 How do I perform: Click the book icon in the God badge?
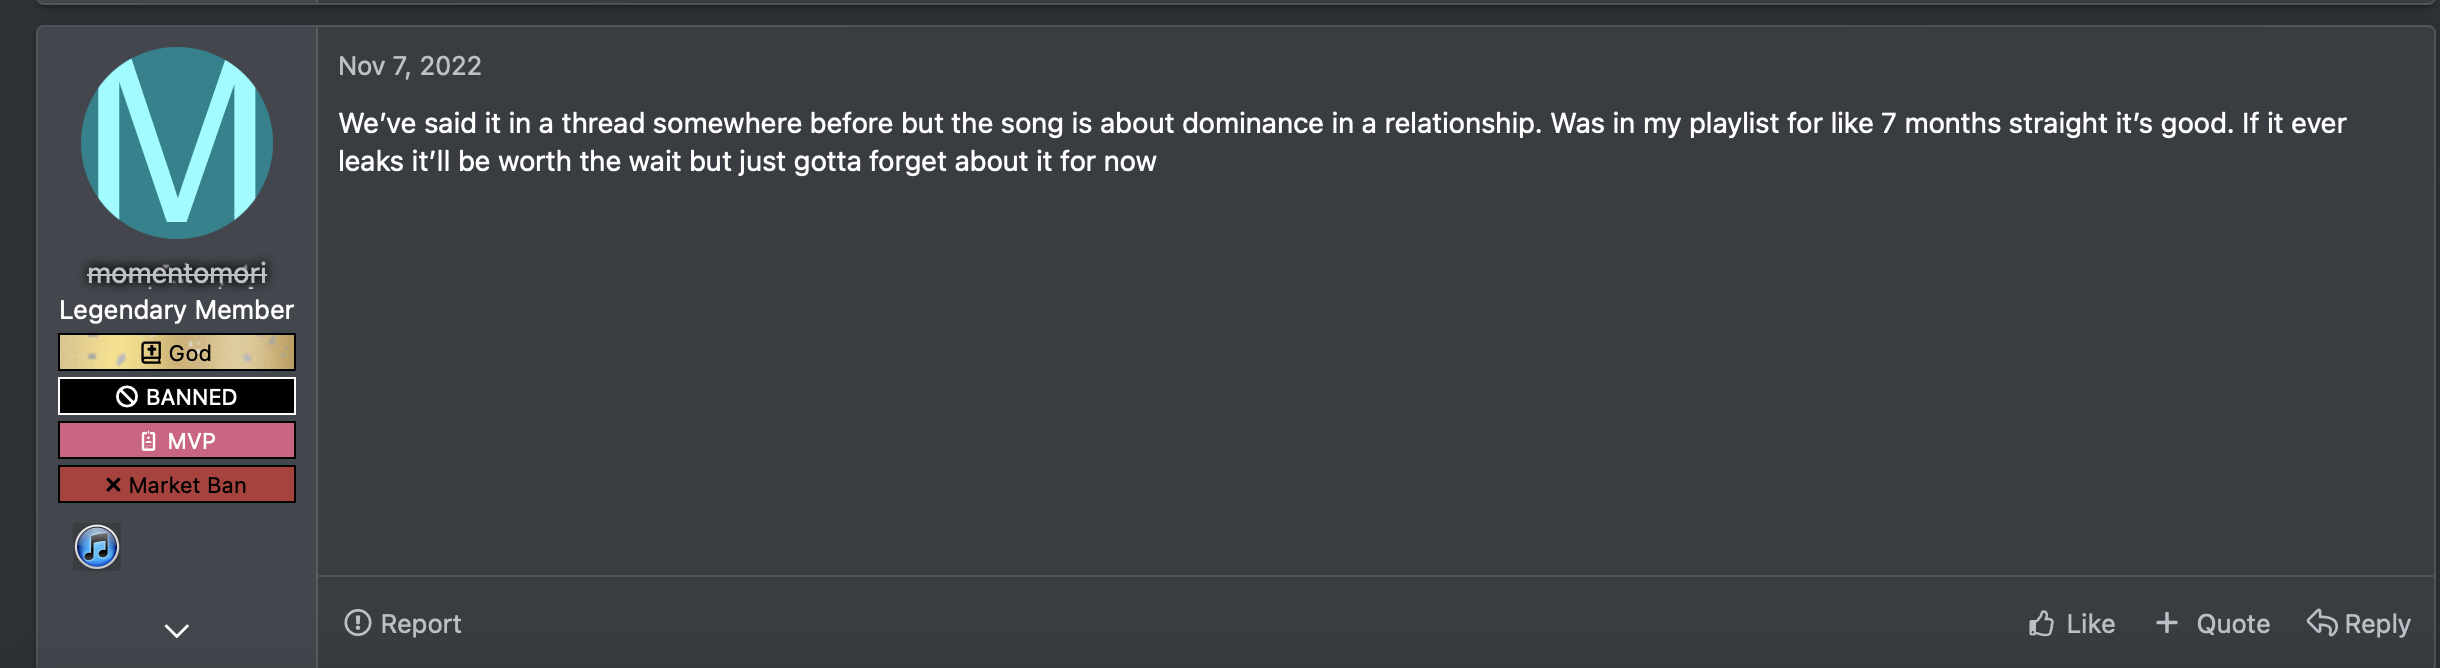151,353
